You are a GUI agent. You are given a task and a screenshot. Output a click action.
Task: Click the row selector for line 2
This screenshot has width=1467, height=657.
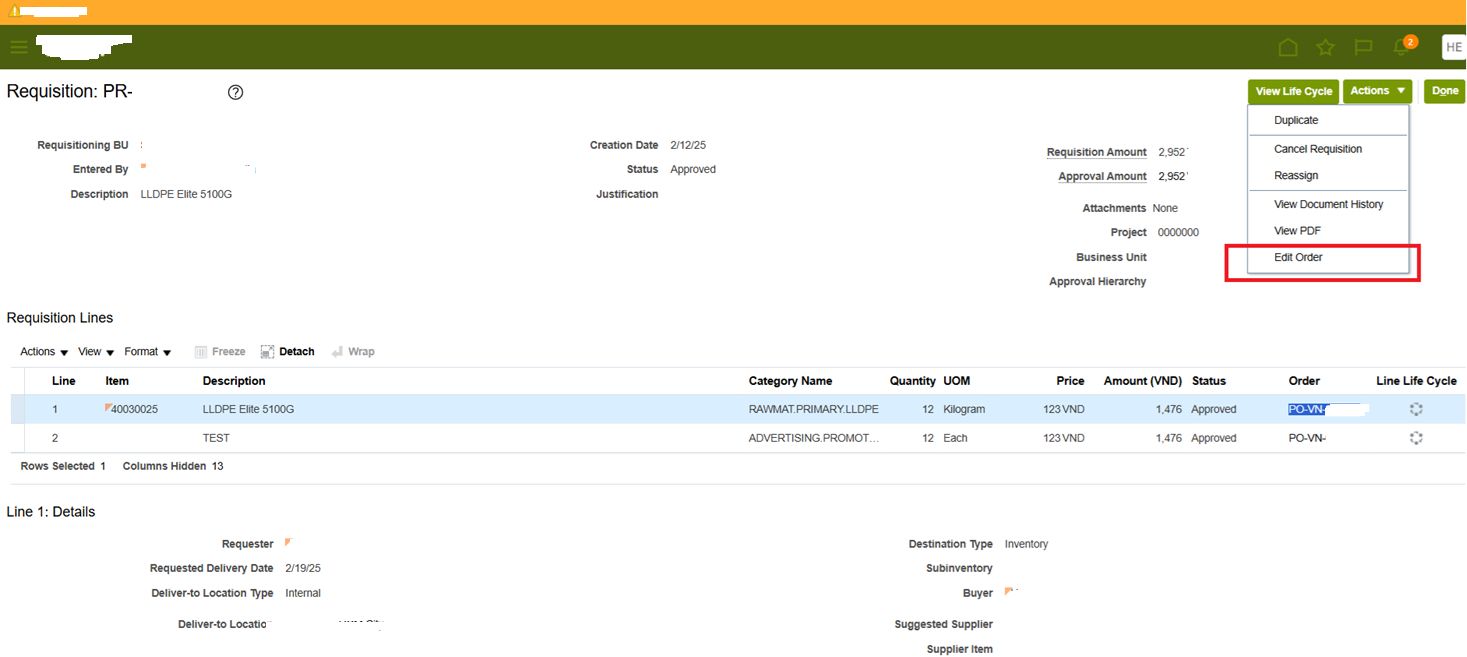pyautogui.click(x=18, y=438)
